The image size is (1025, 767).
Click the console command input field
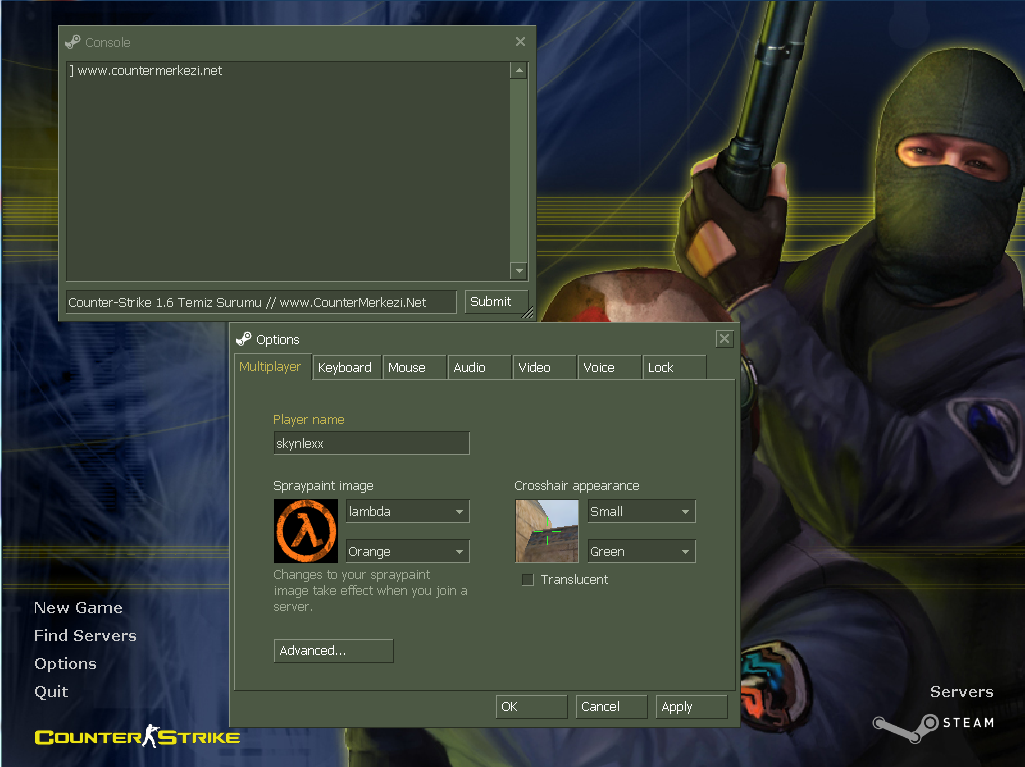point(261,302)
